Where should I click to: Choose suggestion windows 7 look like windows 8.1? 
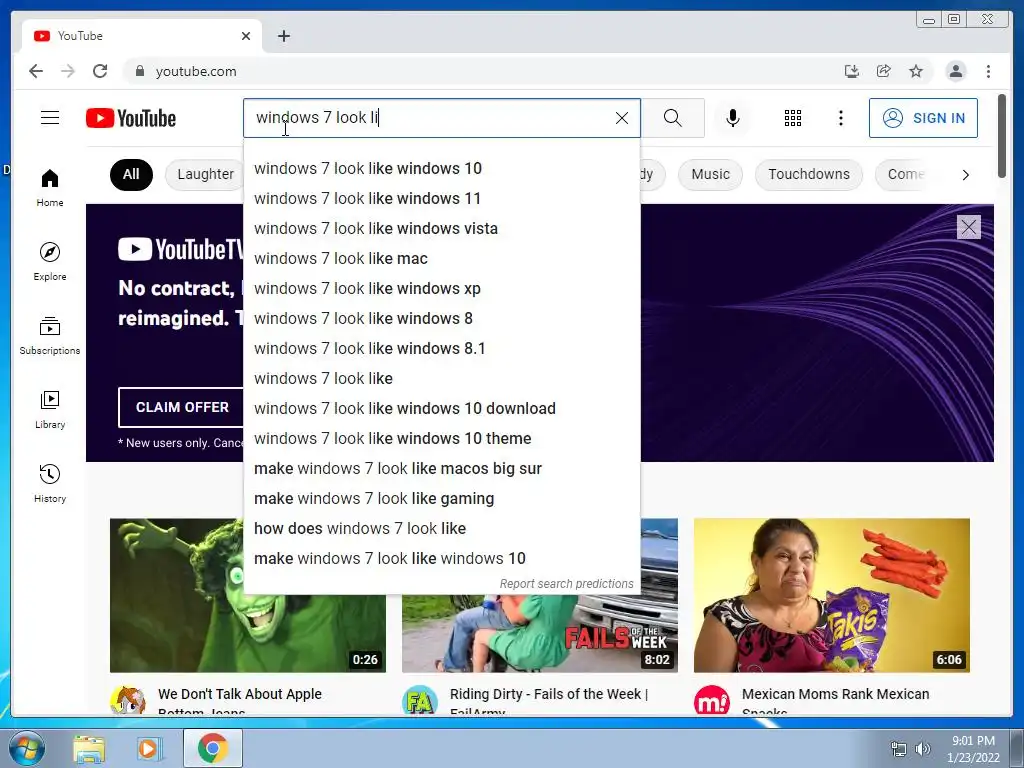[441, 349]
